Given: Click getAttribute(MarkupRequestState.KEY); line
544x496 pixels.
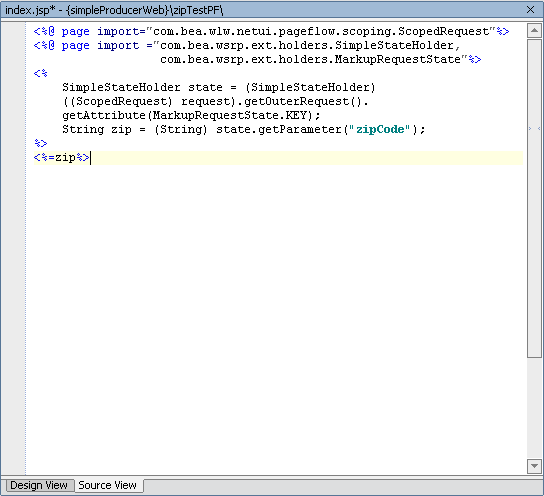Looking at the screenshot, I should click(x=191, y=116).
